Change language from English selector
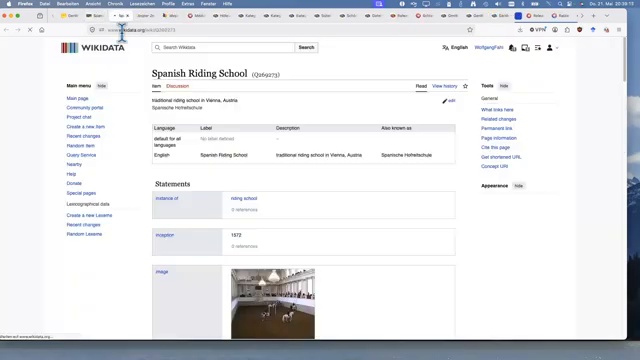 pyautogui.click(x=455, y=48)
